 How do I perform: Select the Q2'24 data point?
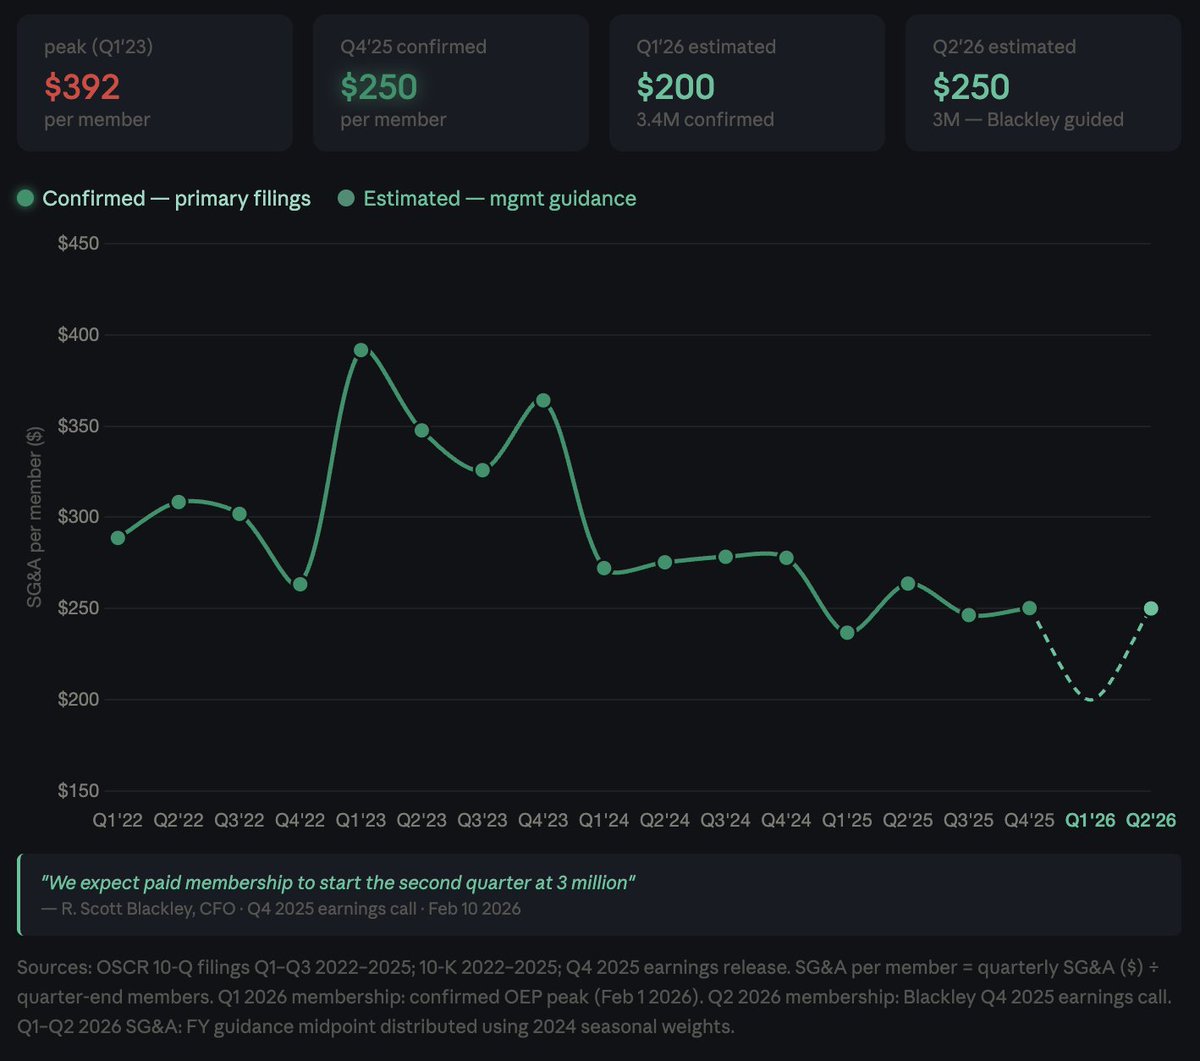click(665, 562)
